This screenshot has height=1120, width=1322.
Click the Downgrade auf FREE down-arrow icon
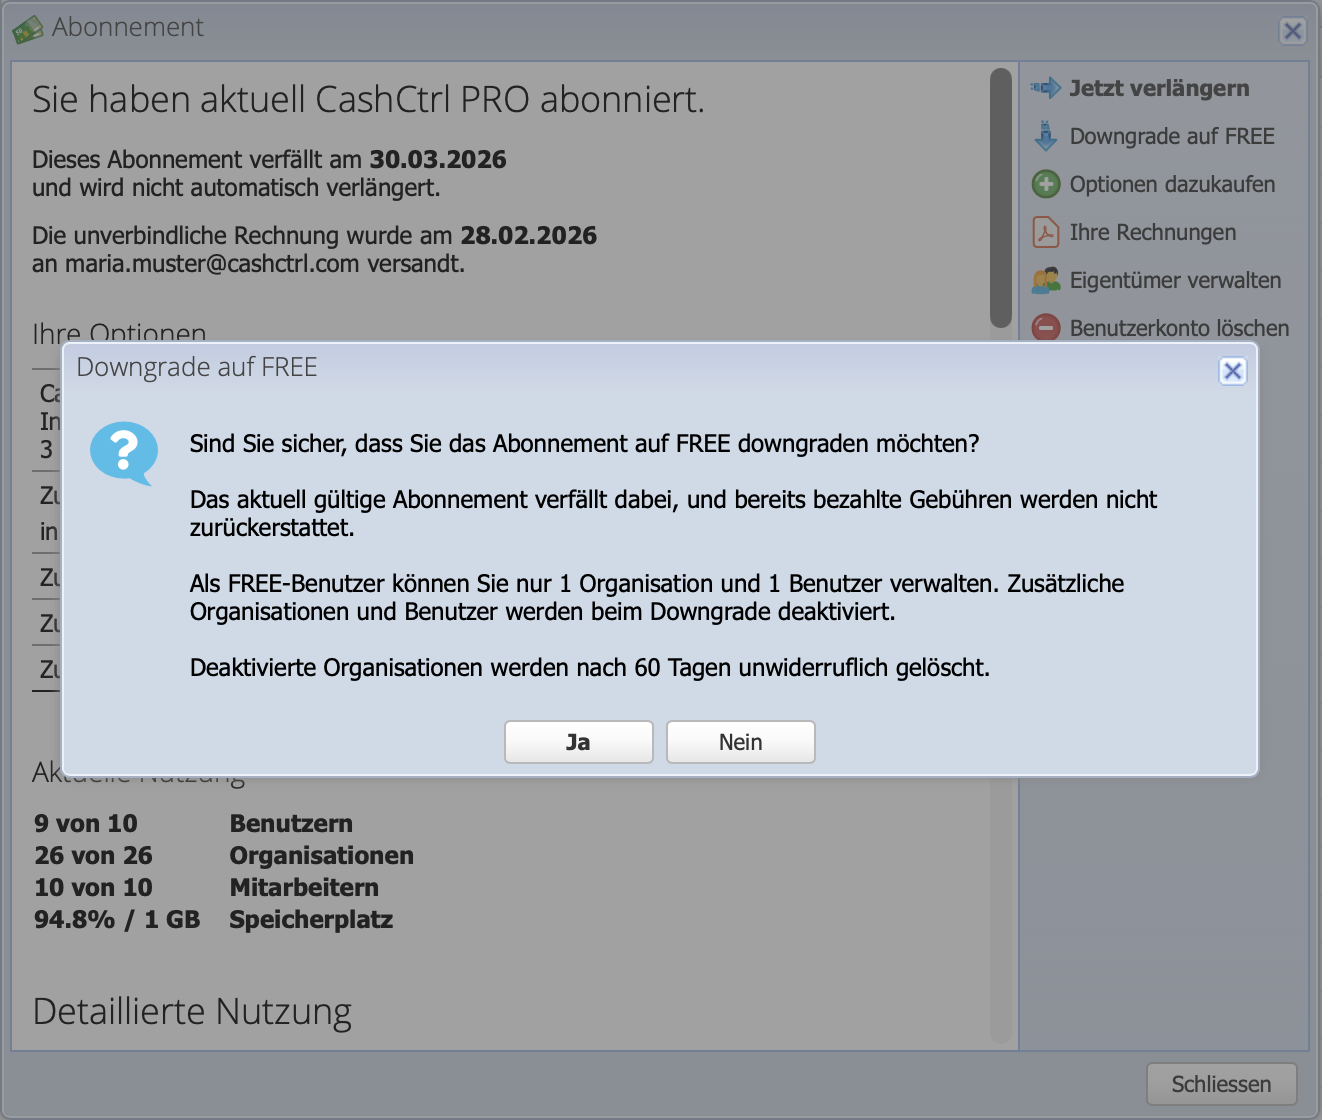tap(1046, 136)
